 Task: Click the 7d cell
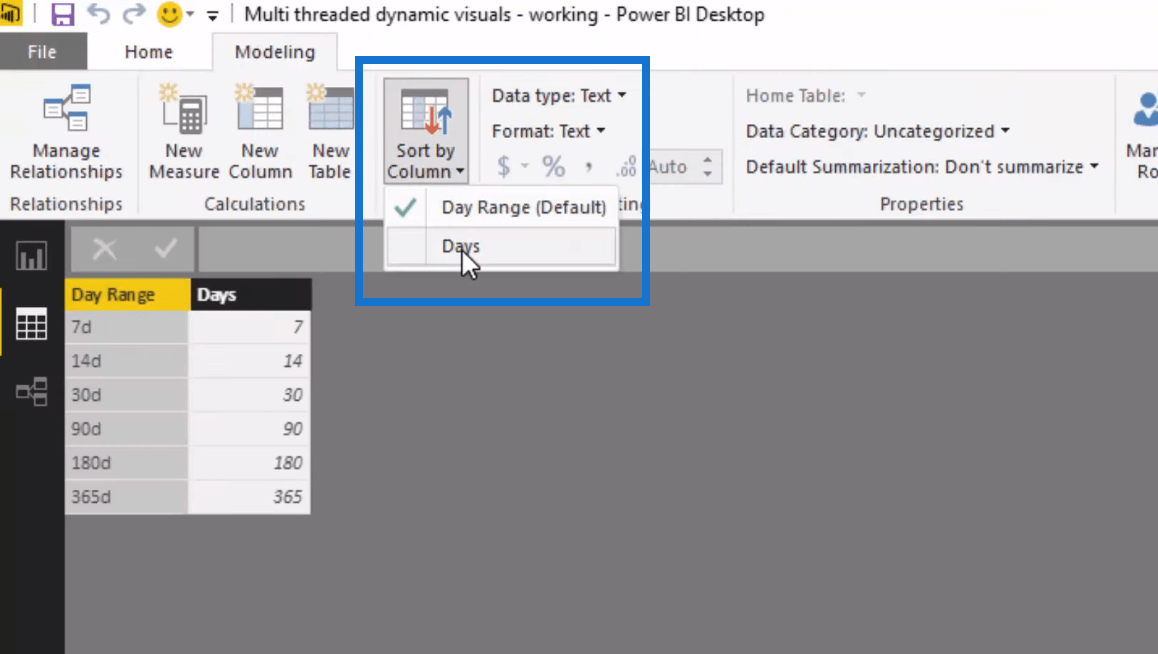pos(126,327)
